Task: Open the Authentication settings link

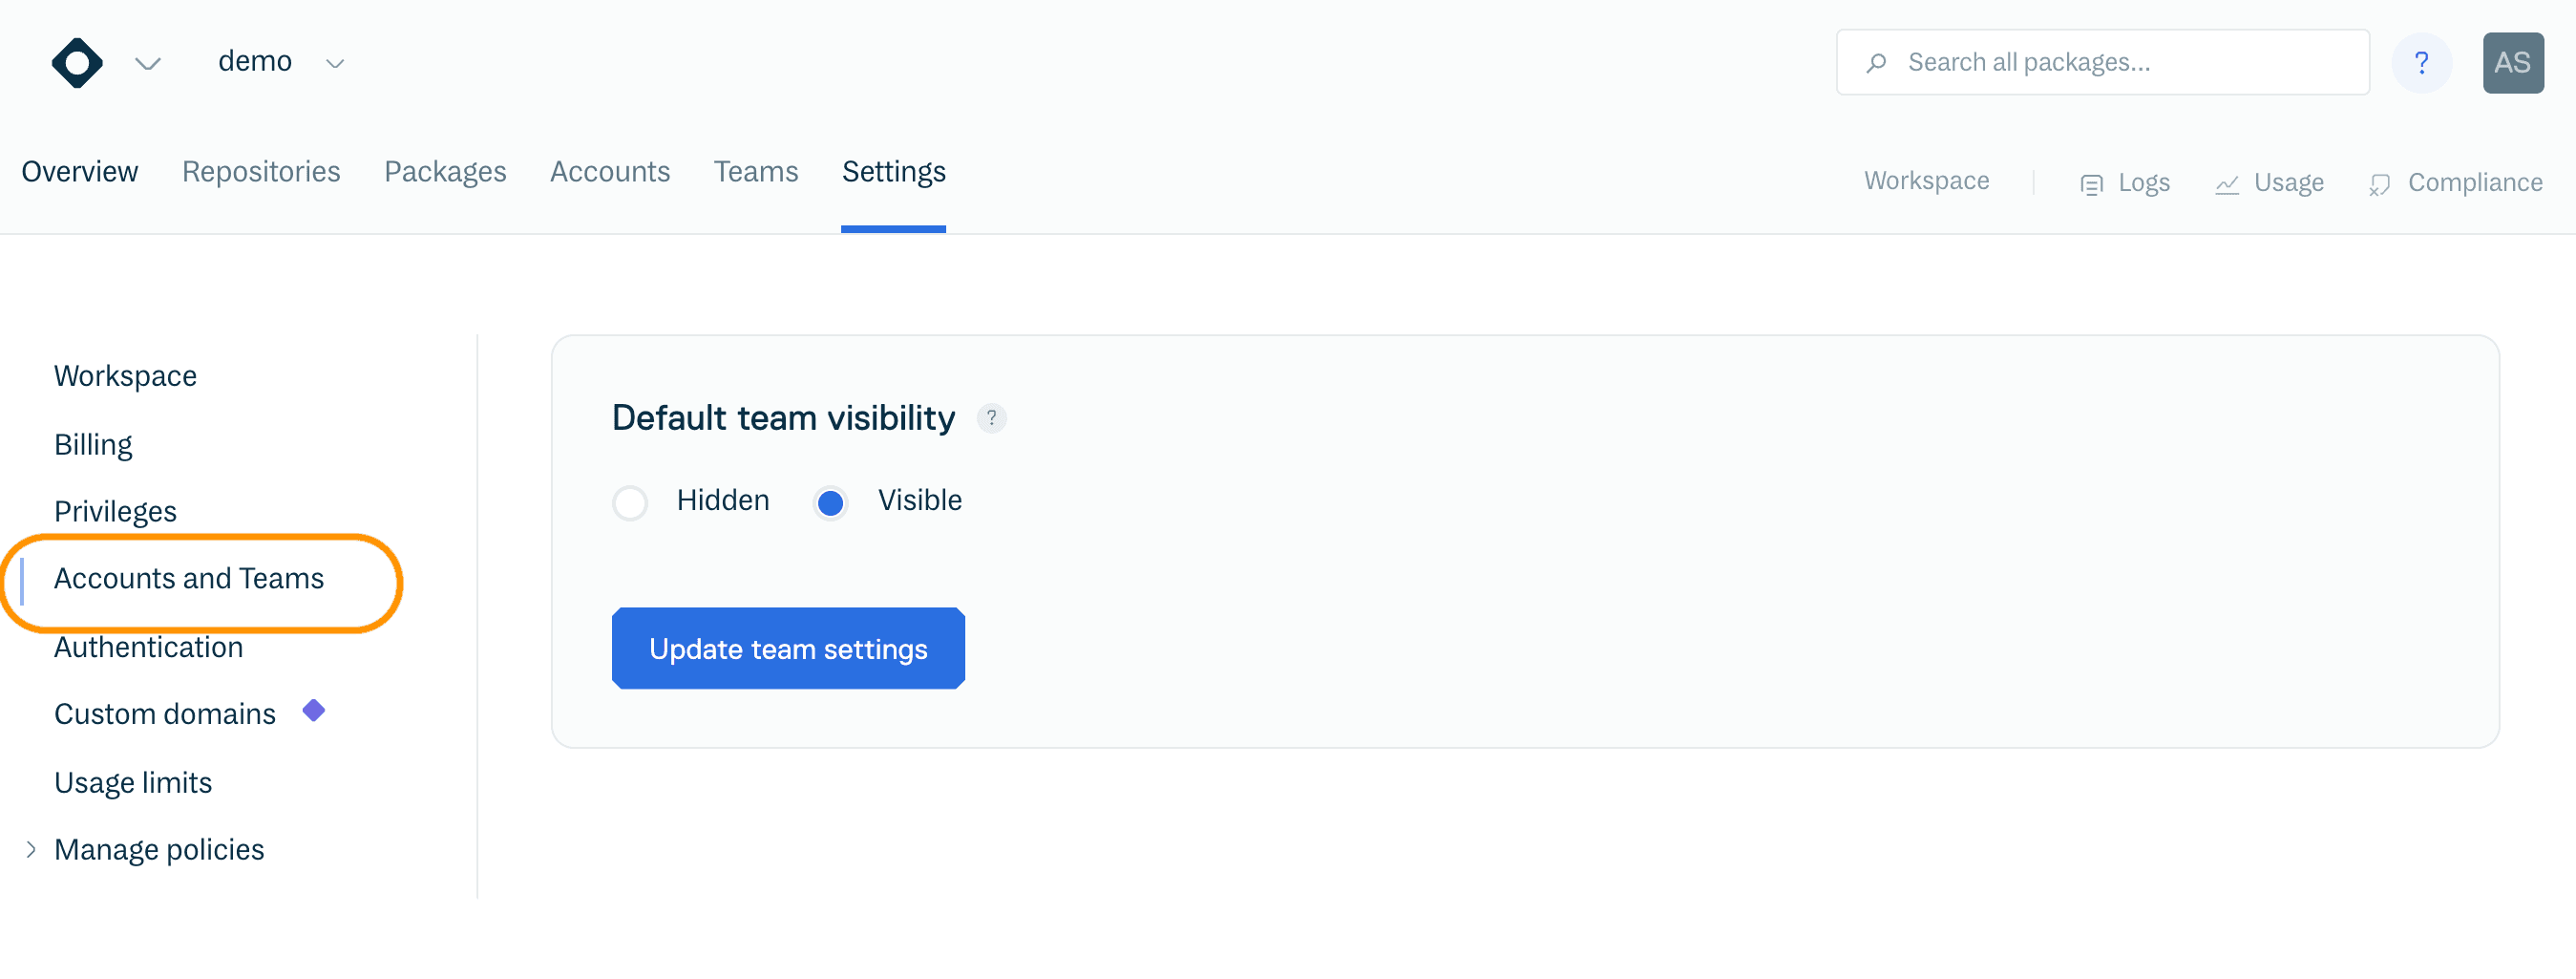Action: (x=148, y=647)
